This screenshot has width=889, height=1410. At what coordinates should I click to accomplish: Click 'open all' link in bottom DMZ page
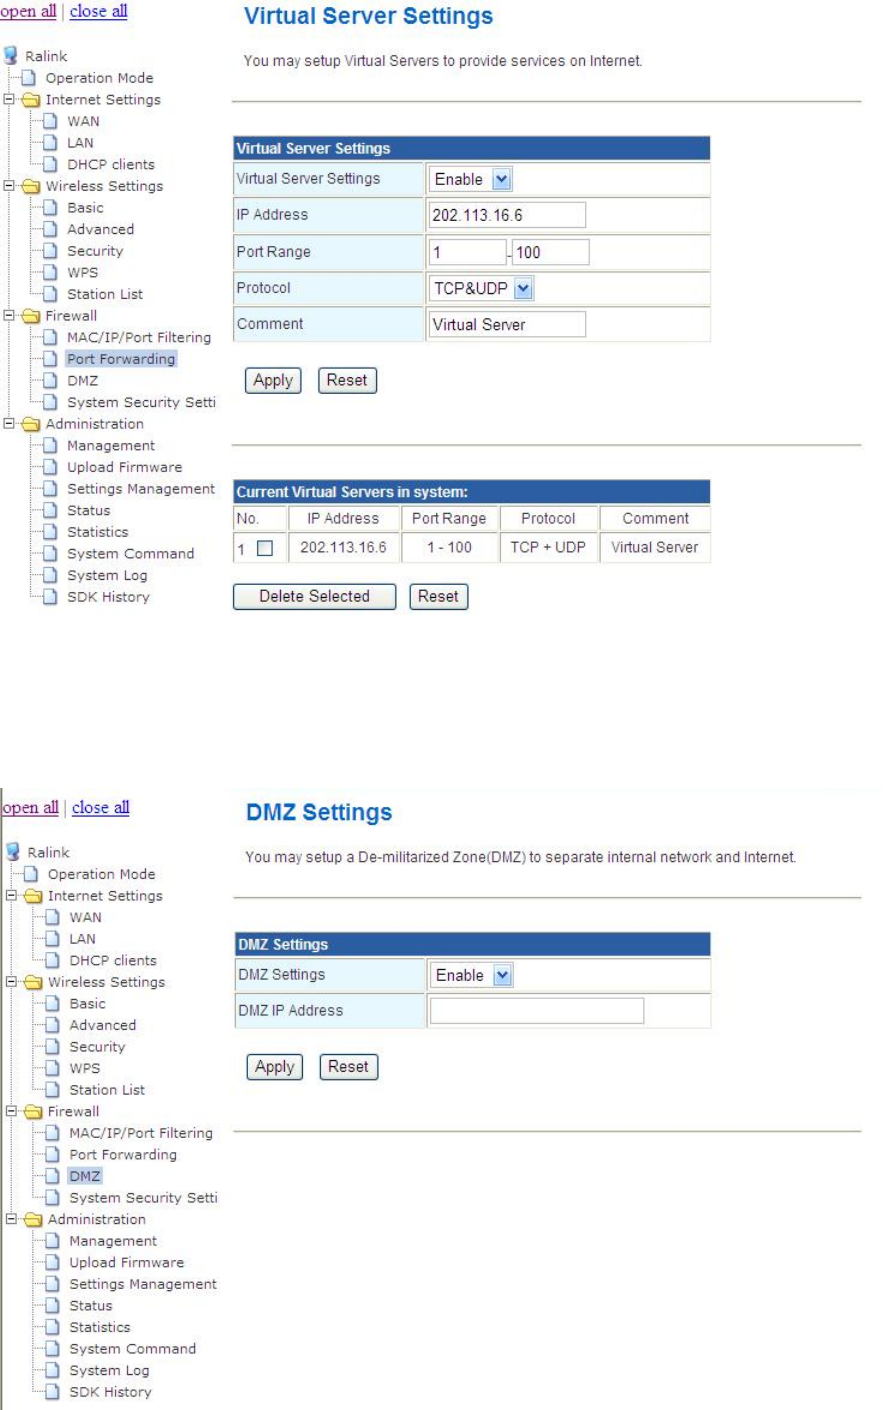tap(30, 807)
